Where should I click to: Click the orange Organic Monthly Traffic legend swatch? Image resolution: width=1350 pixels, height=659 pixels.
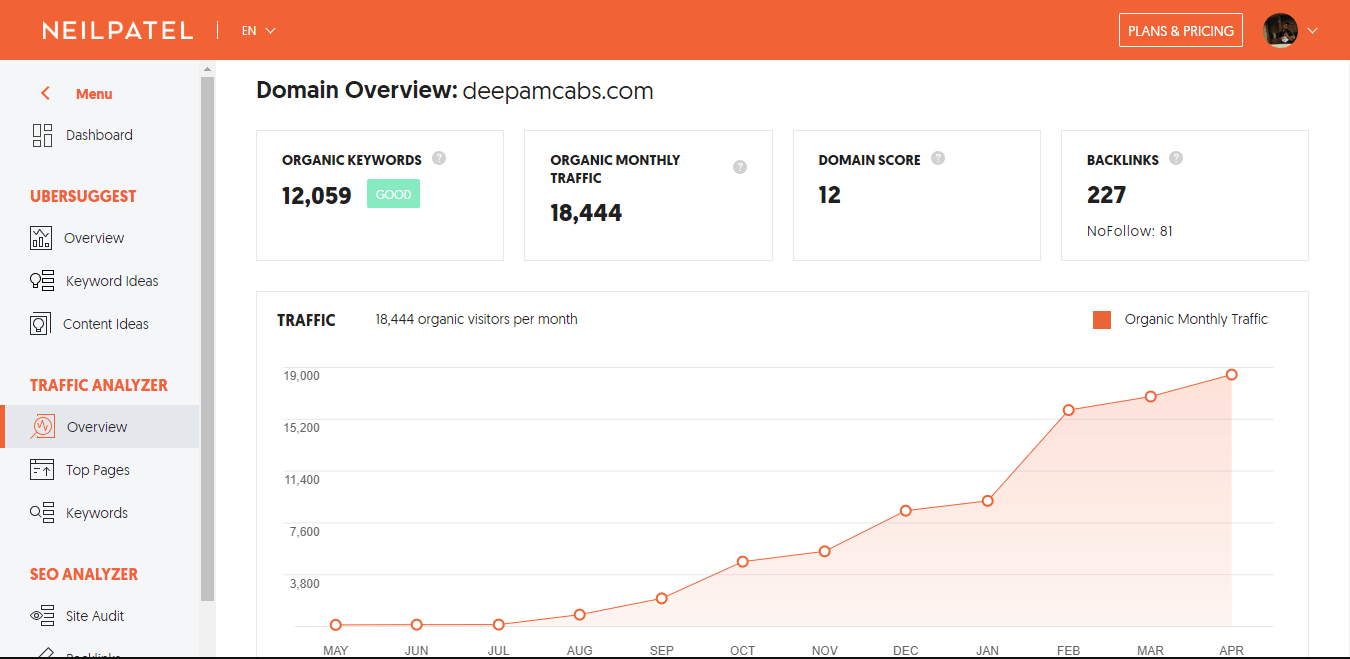[1102, 320]
